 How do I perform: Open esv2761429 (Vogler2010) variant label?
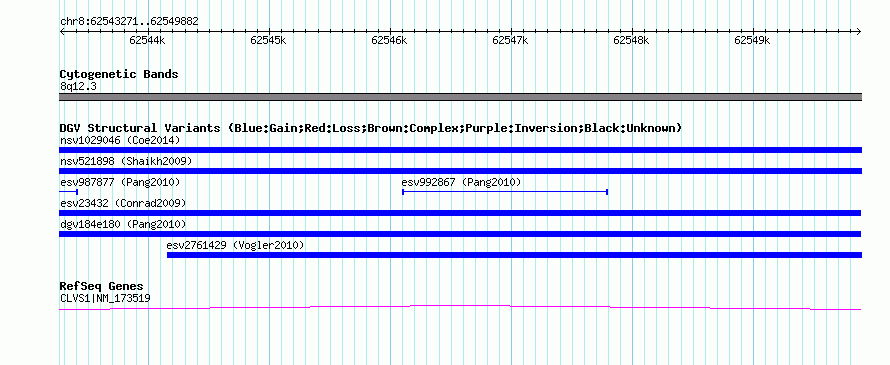236,245
